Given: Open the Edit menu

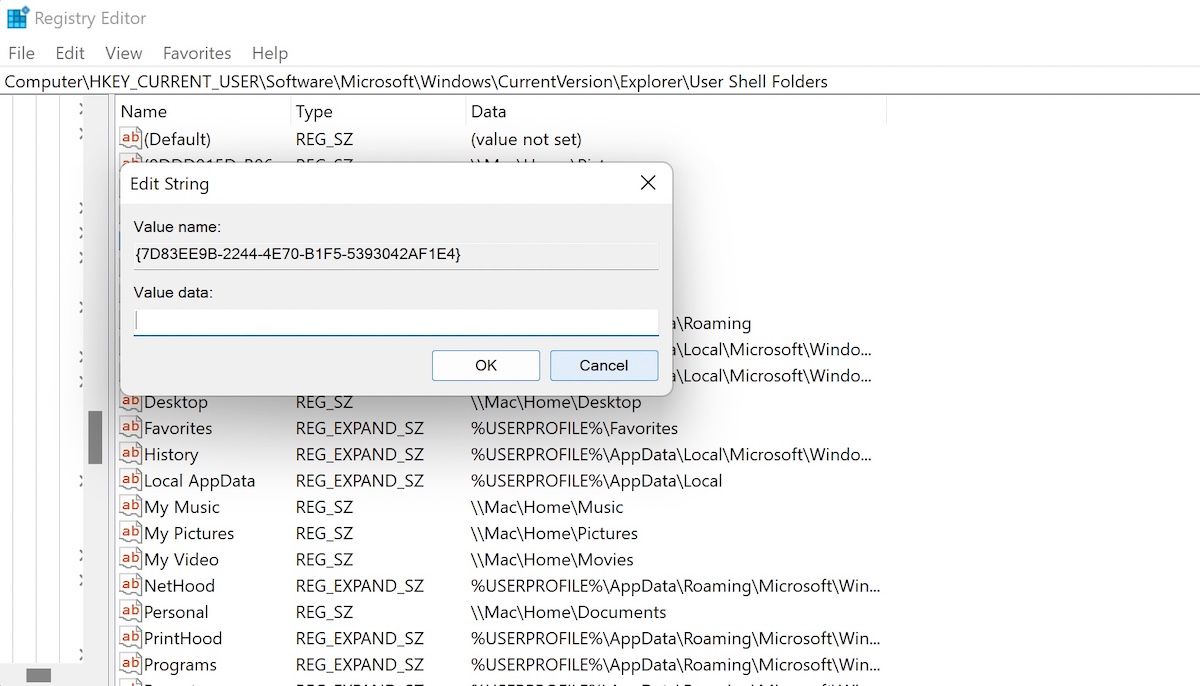Looking at the screenshot, I should [70, 53].
